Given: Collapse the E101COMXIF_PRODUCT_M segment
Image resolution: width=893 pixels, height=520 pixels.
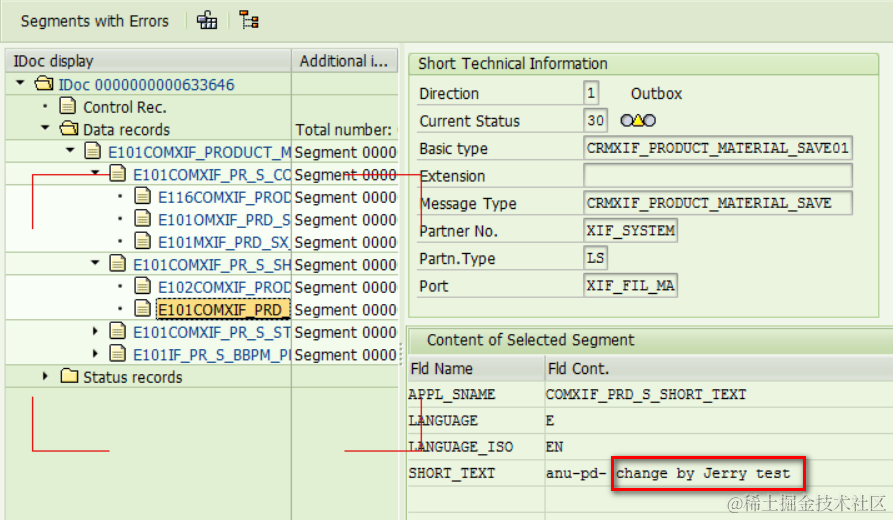Looking at the screenshot, I should click(70, 151).
